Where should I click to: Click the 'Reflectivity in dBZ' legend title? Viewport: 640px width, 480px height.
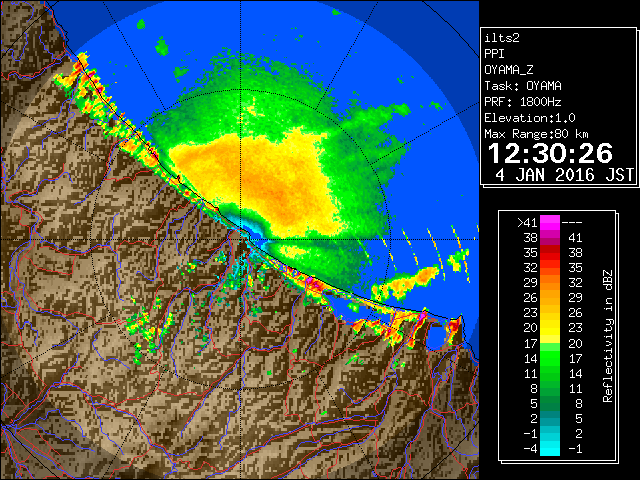[608, 336]
